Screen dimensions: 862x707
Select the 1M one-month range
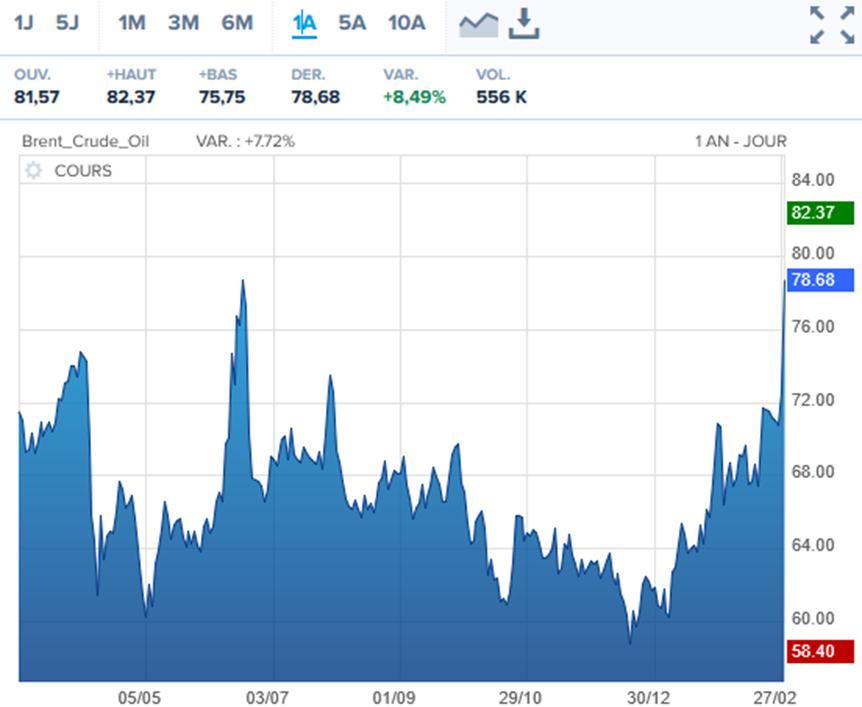[131, 23]
